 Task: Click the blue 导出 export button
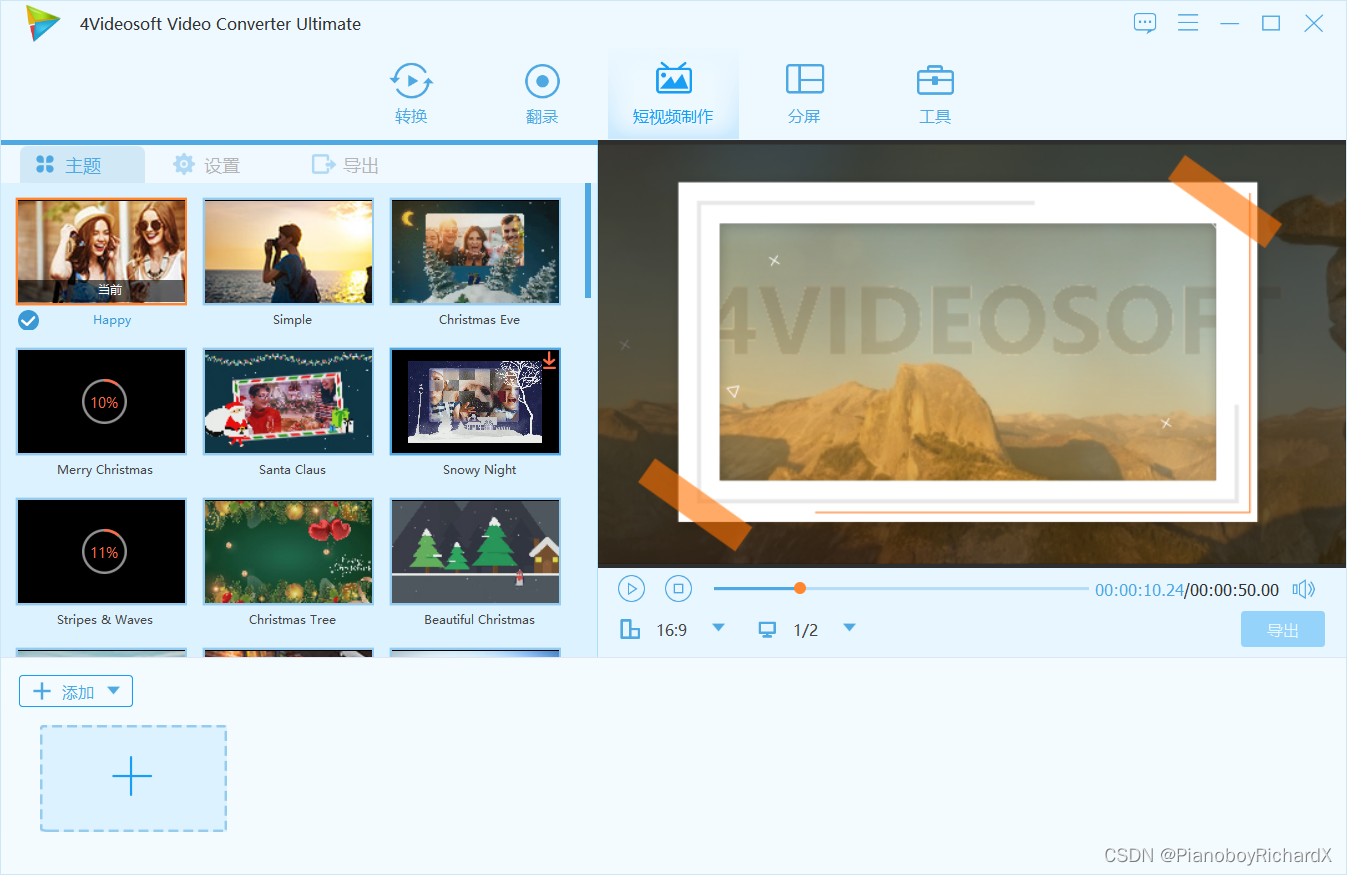[1283, 629]
